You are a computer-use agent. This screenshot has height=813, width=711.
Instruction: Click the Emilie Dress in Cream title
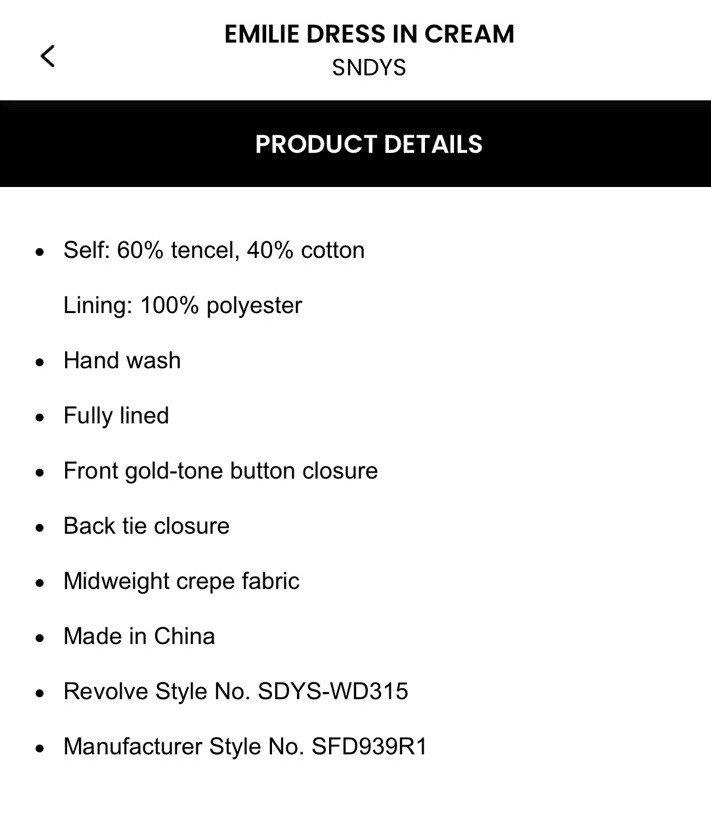click(x=369, y=34)
